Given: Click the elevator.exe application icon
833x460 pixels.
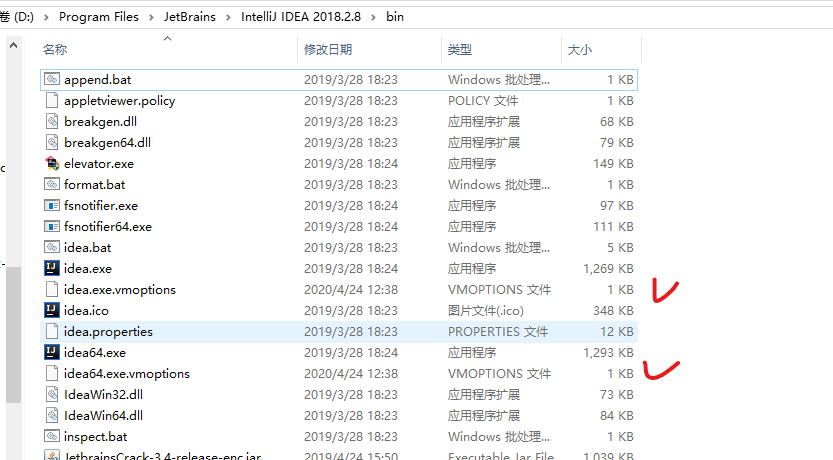Looking at the screenshot, I should coord(52,164).
